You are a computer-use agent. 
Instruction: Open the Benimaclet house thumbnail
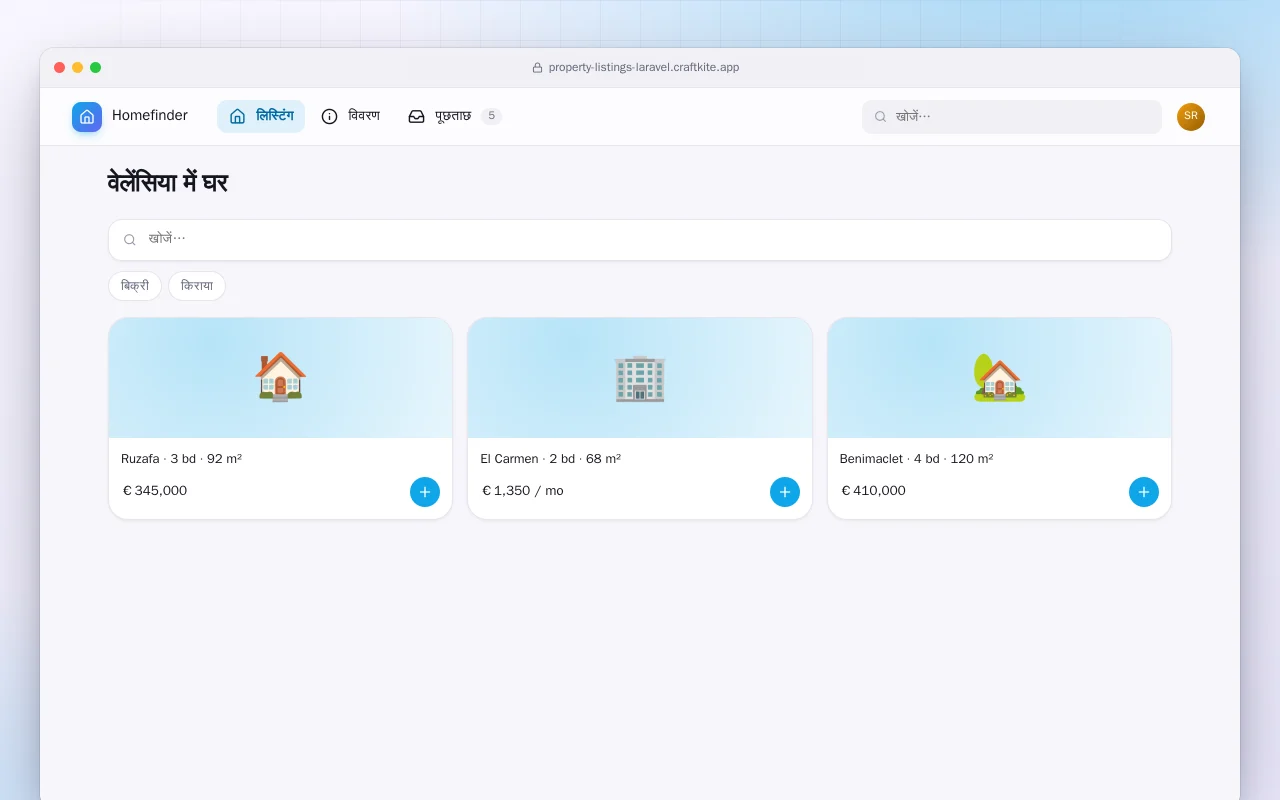(999, 378)
